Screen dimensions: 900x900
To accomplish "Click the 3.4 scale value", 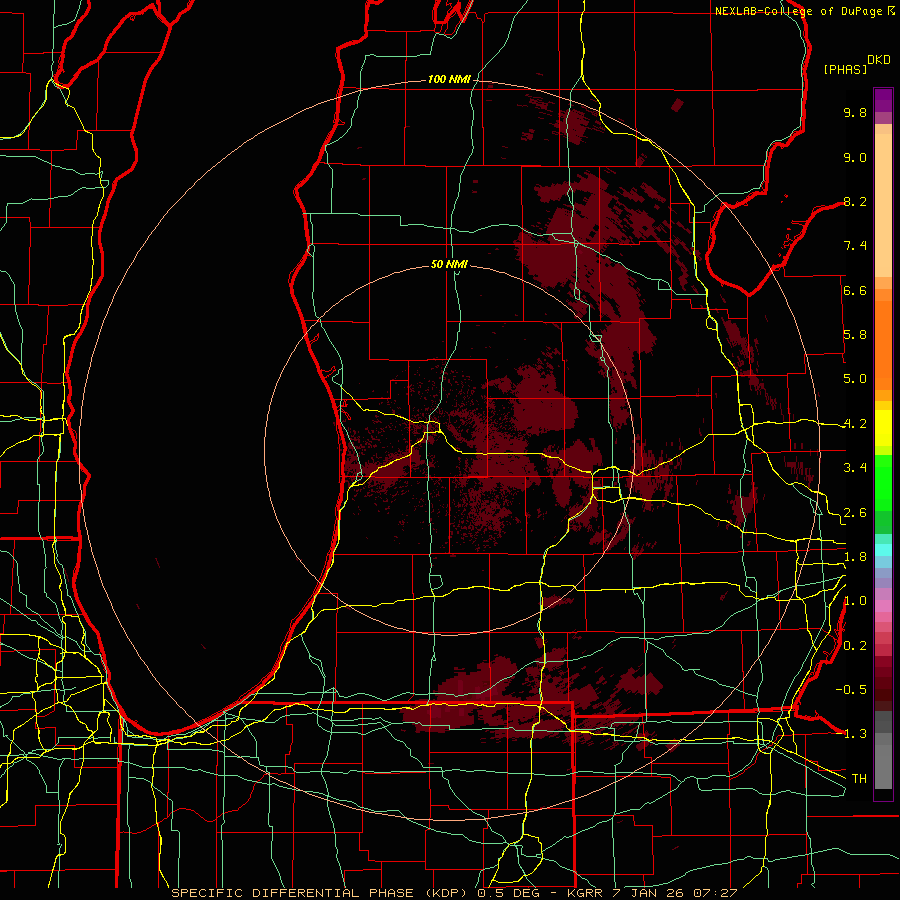I will (855, 468).
